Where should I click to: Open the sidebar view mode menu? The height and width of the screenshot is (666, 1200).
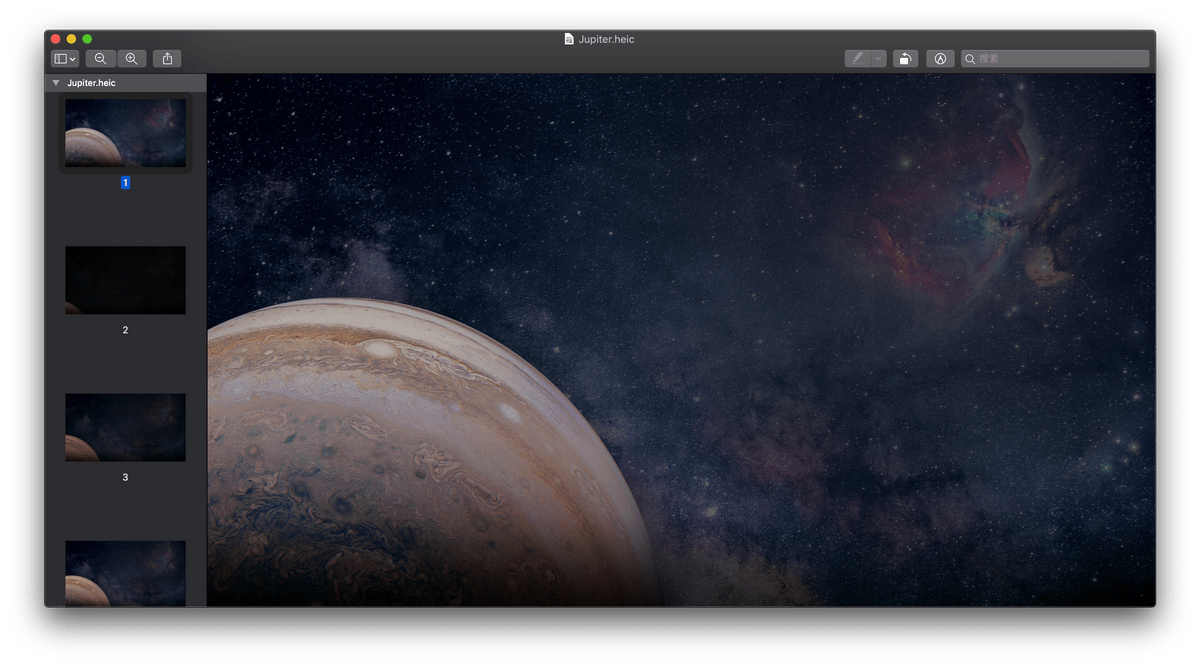tap(65, 59)
